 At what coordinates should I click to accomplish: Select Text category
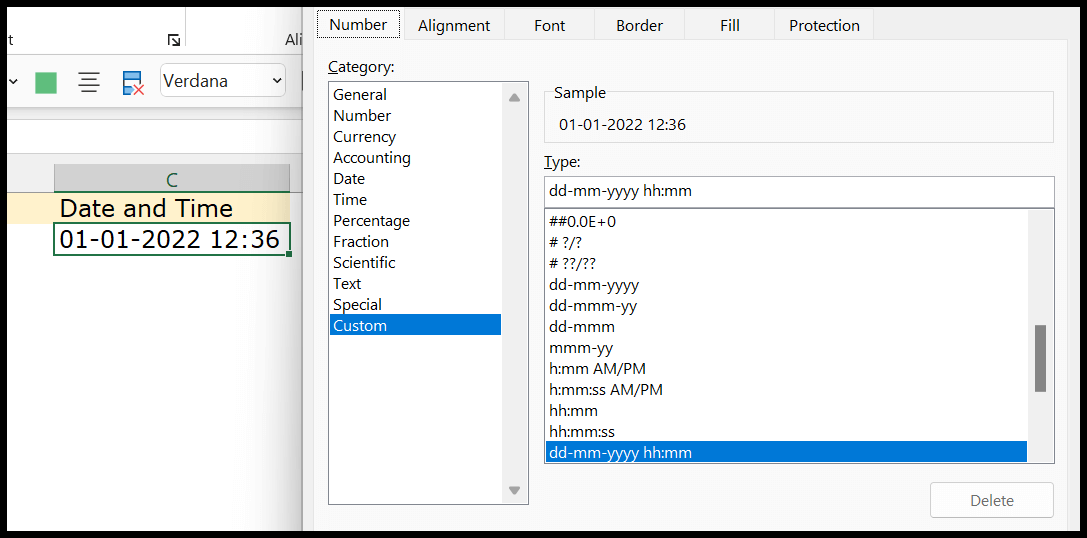pos(415,284)
